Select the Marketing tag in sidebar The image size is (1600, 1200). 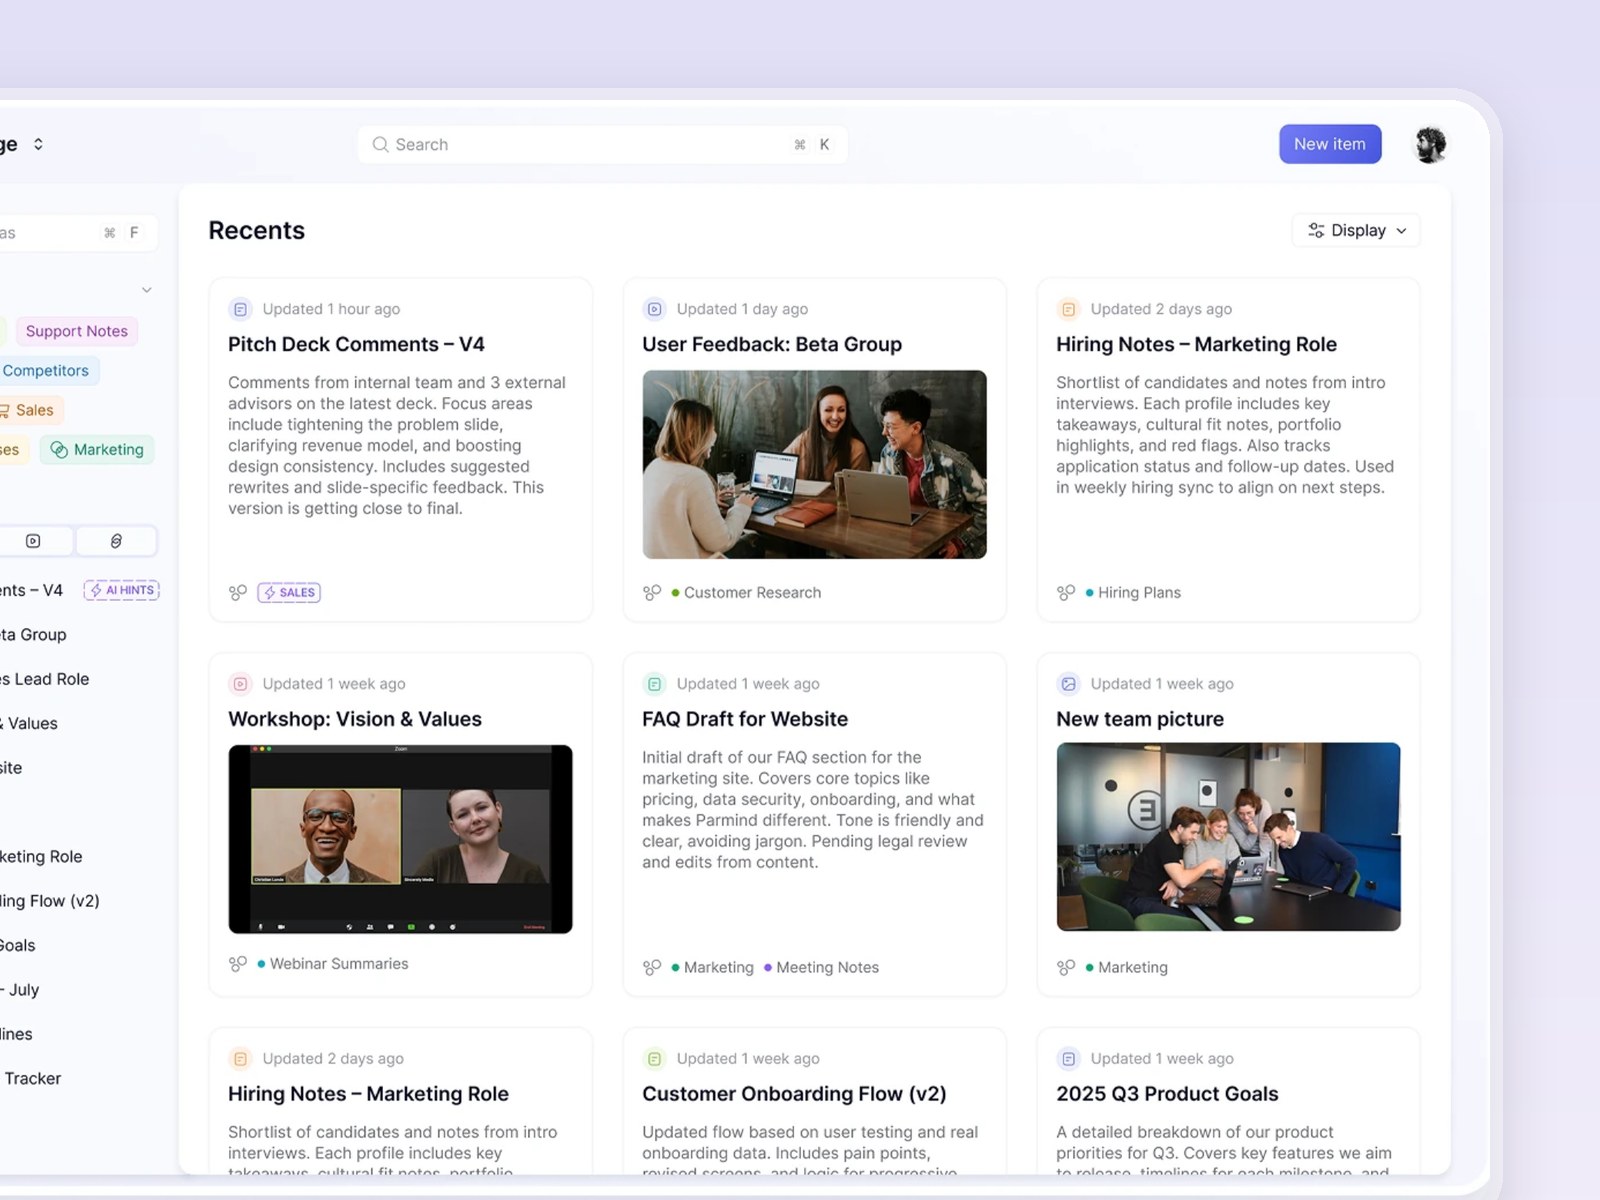(97, 449)
